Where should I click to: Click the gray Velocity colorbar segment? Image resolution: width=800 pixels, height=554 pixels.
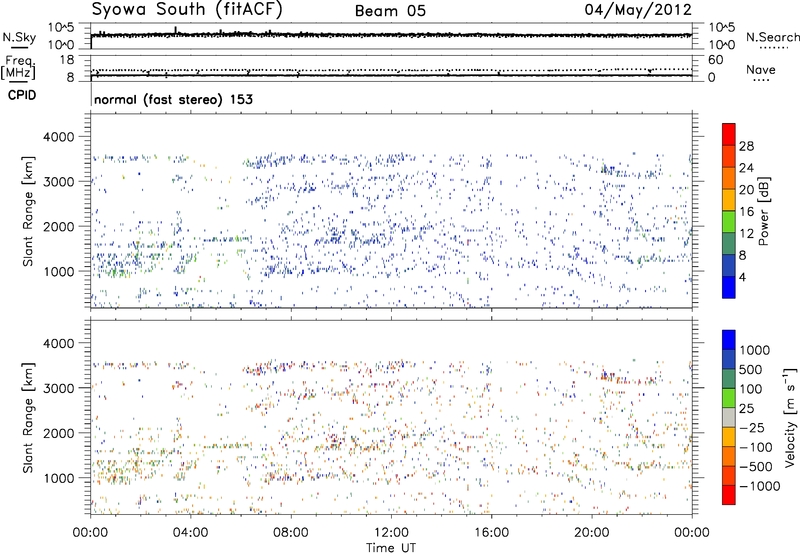tap(729, 417)
